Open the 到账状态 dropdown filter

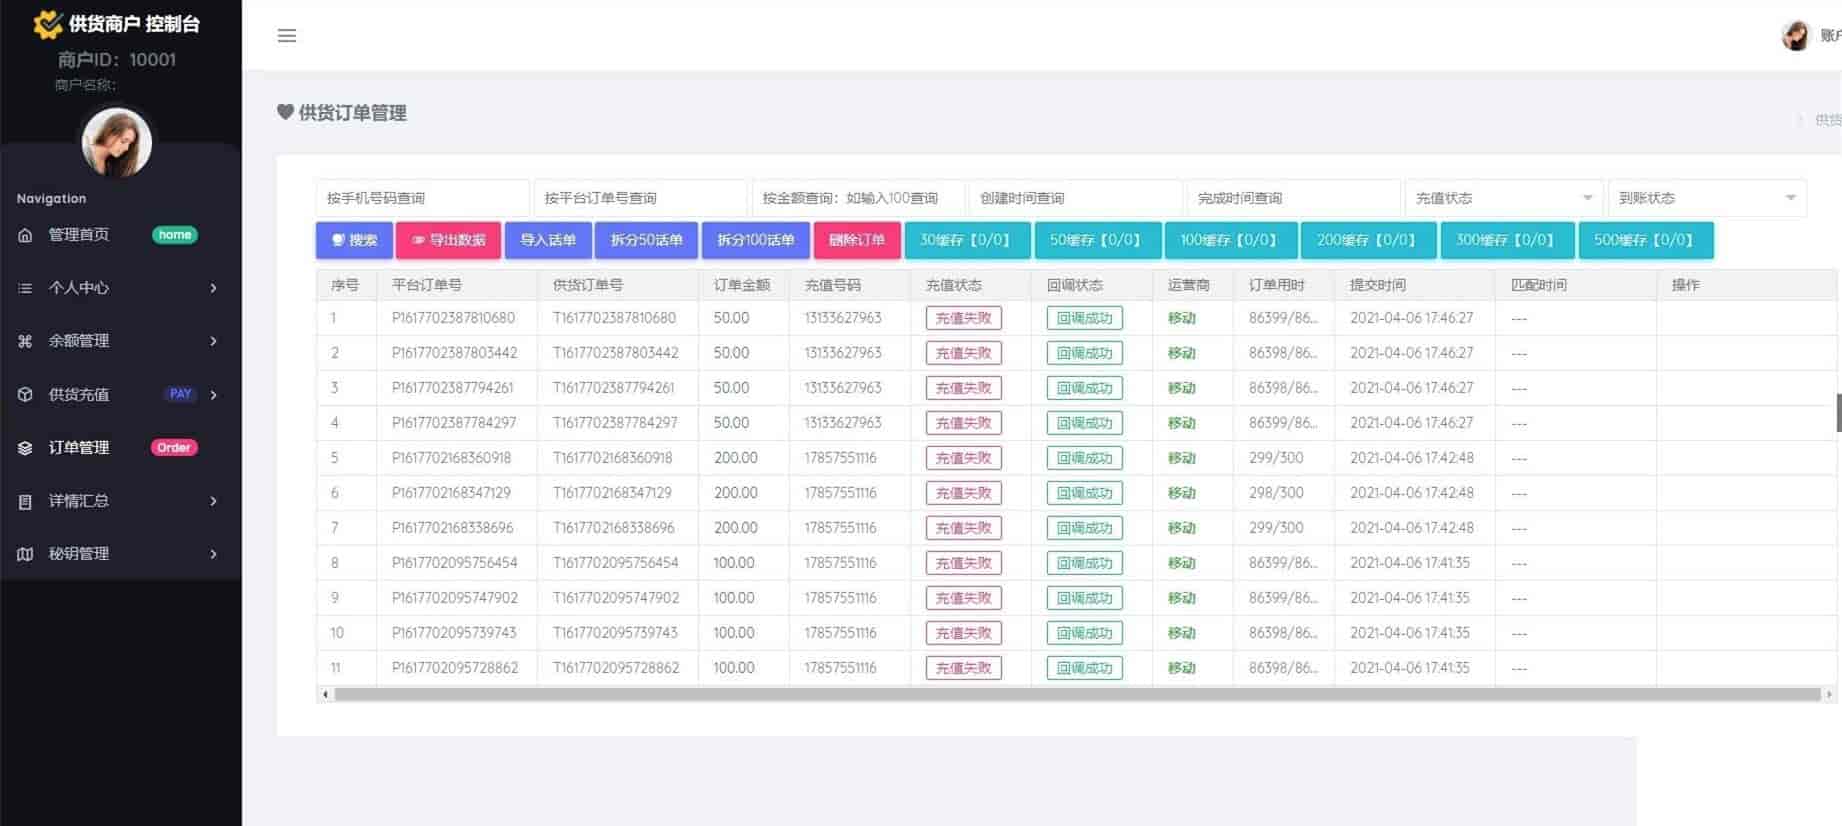click(x=1706, y=198)
